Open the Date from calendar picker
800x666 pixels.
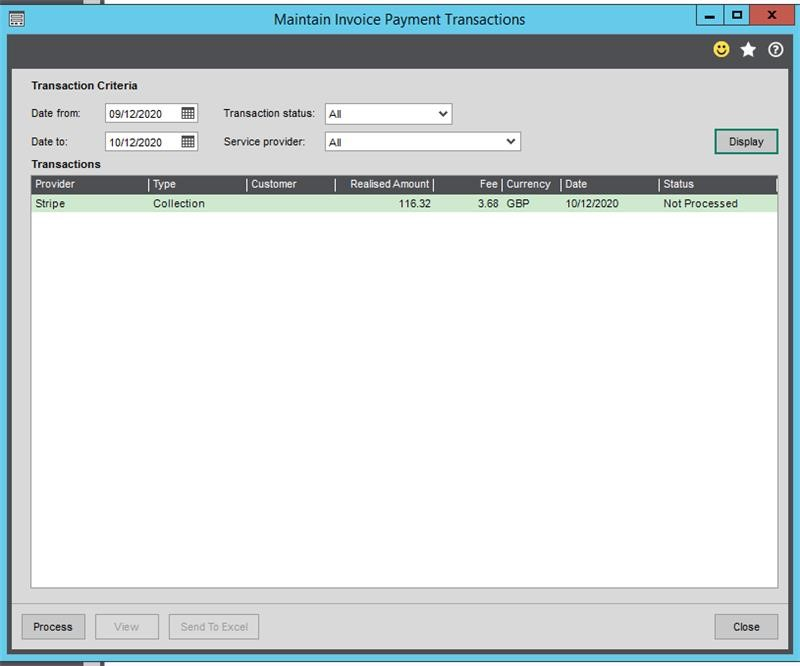point(188,113)
